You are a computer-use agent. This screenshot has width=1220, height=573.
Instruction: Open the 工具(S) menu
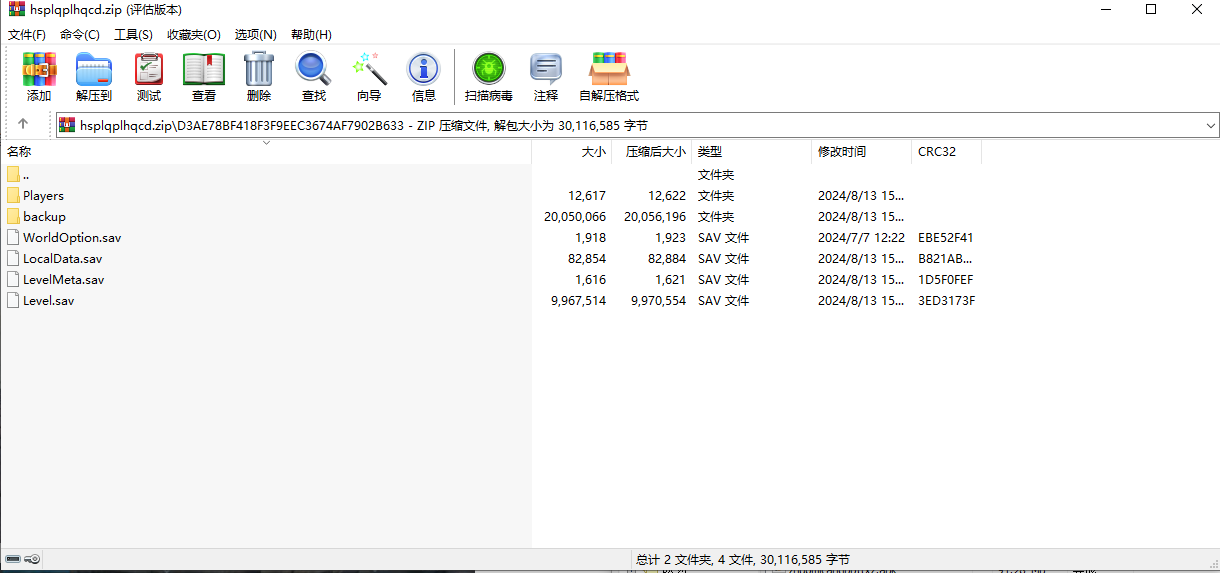(x=133, y=34)
